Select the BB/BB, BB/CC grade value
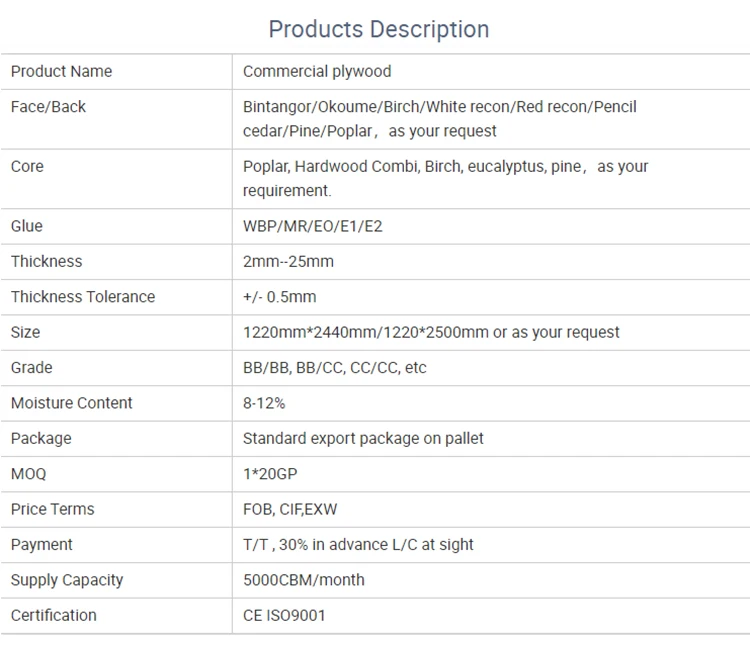 334,368
